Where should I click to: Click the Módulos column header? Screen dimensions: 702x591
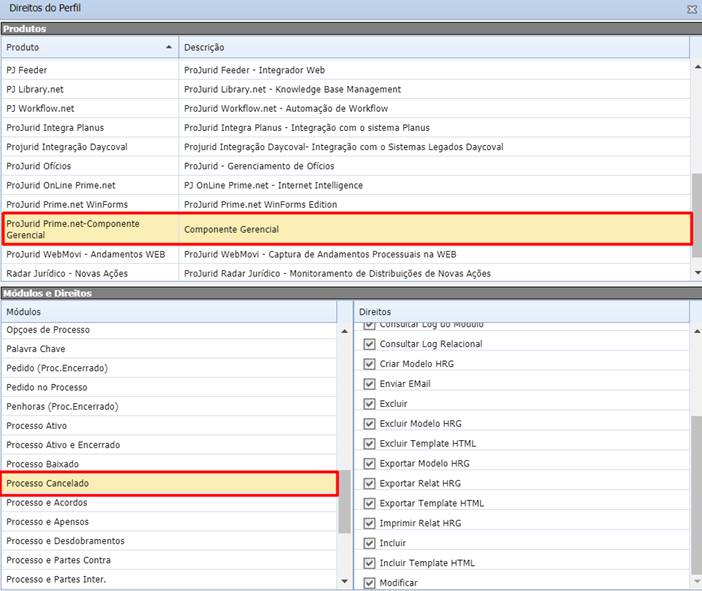[168, 312]
